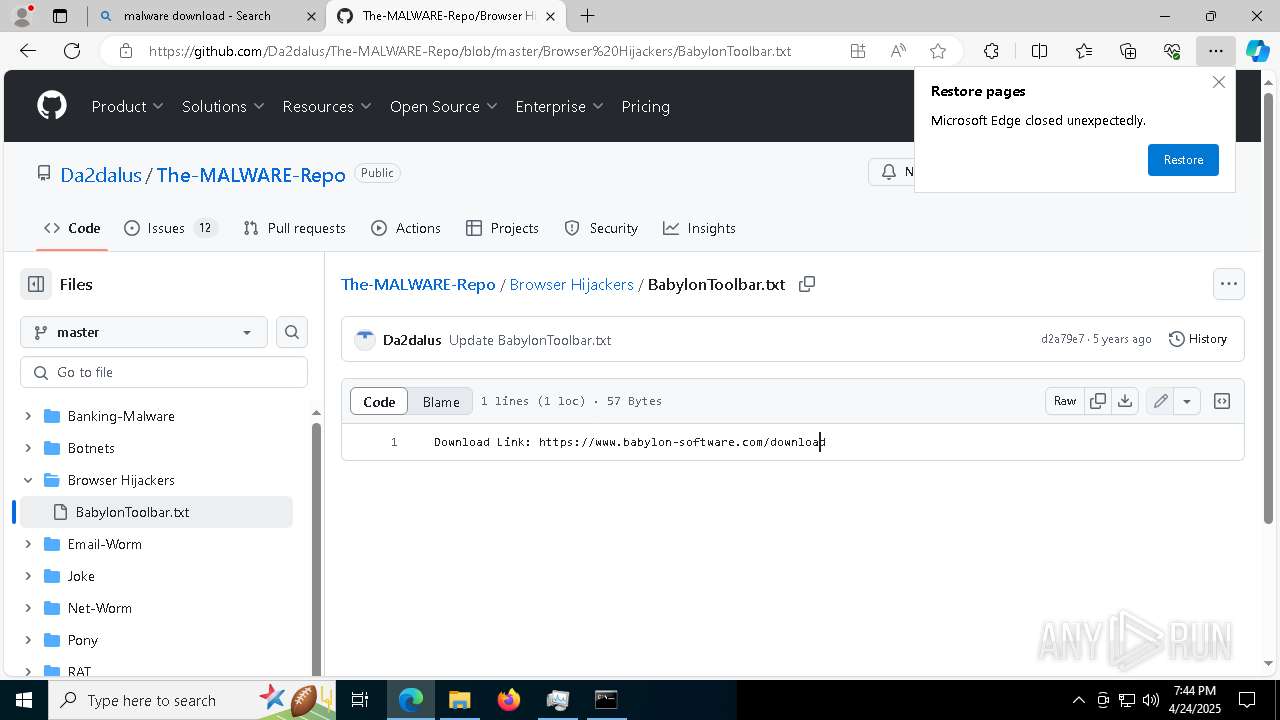The width and height of the screenshot is (1280, 720).
Task: Expand the Botnets folder
Action: pos(28,448)
